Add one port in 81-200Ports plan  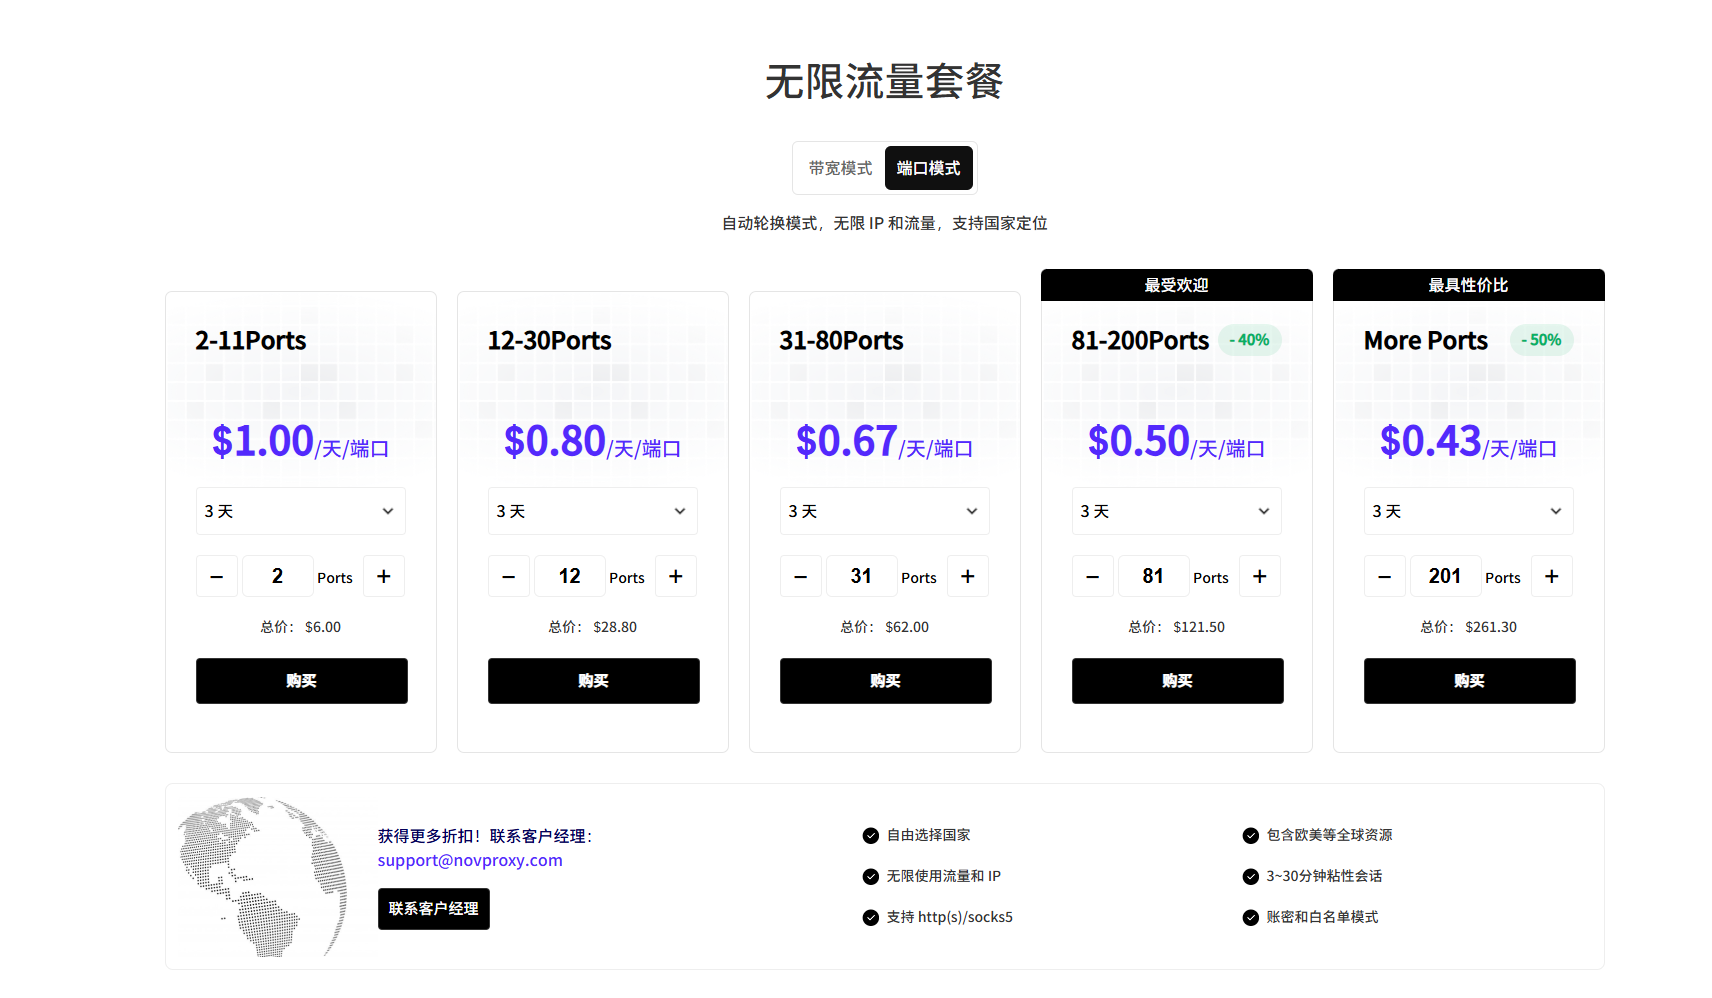click(1260, 577)
